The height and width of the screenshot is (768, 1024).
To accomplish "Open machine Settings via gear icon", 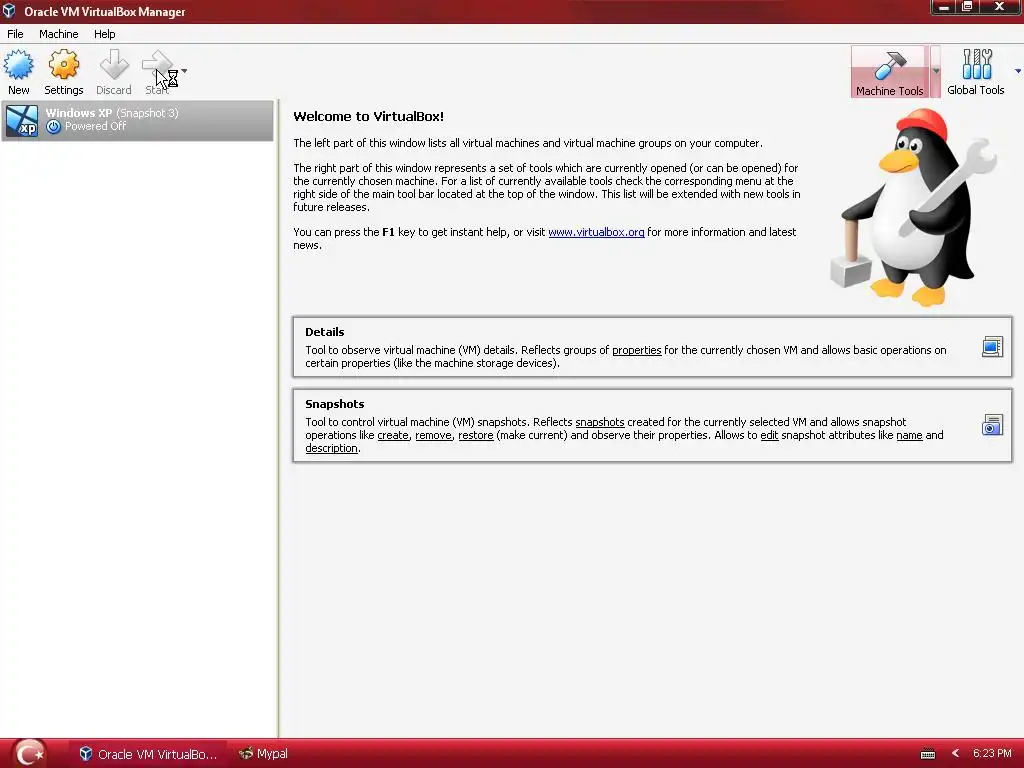I will 63,65.
